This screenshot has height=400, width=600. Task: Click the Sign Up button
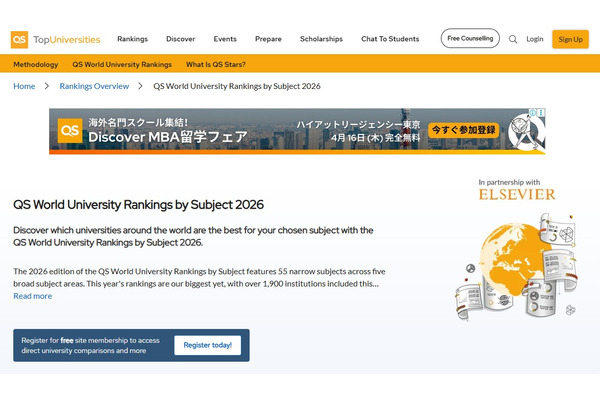pyautogui.click(x=570, y=39)
